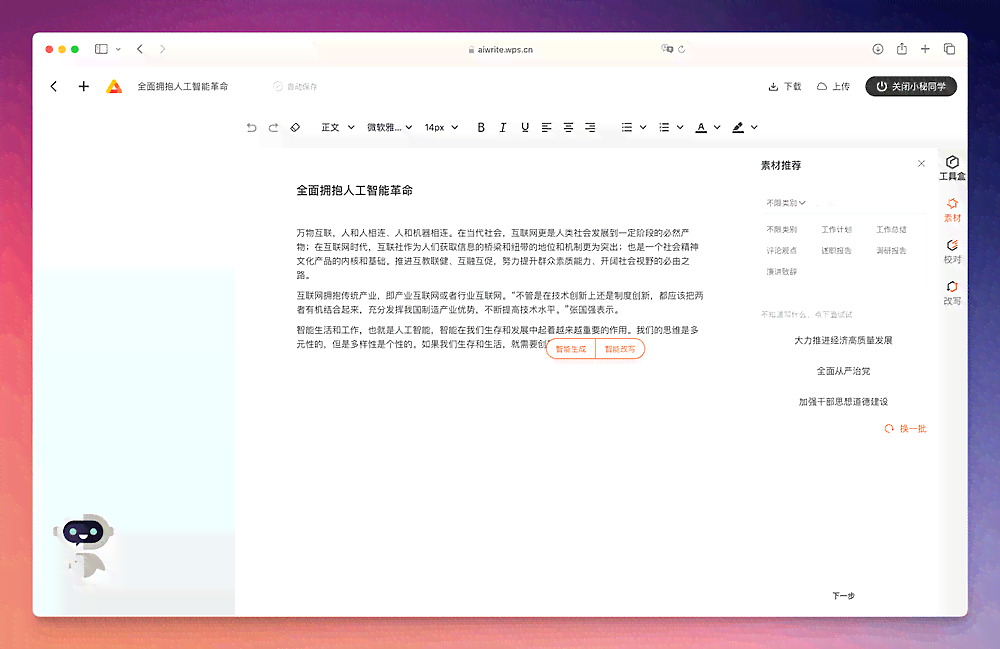Image resolution: width=1000 pixels, height=649 pixels.
Task: Show the Safari tab overview
Action: coord(950,49)
